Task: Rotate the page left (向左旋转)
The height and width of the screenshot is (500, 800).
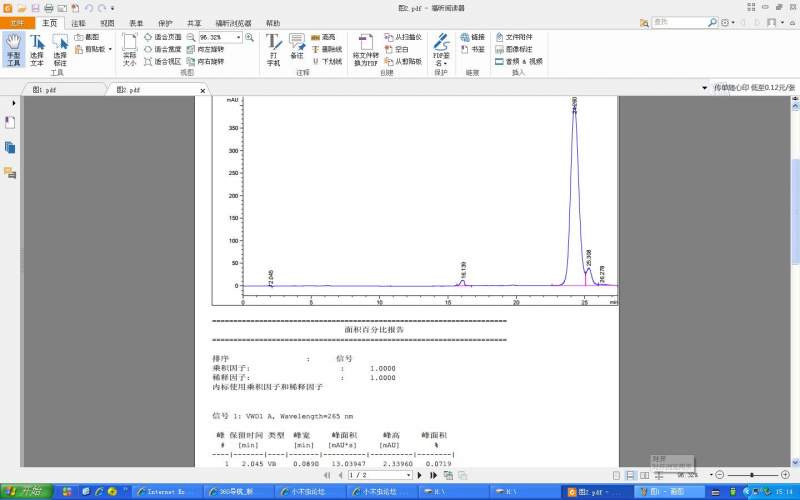Action: click(205, 49)
